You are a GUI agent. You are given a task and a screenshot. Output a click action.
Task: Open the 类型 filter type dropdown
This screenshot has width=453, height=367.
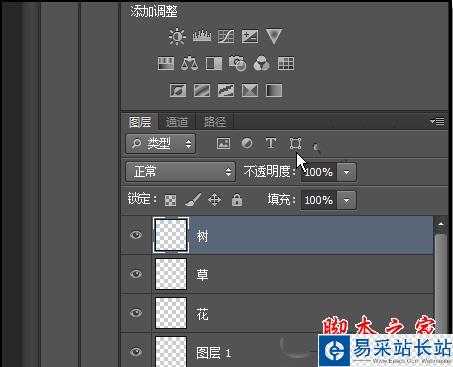coord(160,144)
